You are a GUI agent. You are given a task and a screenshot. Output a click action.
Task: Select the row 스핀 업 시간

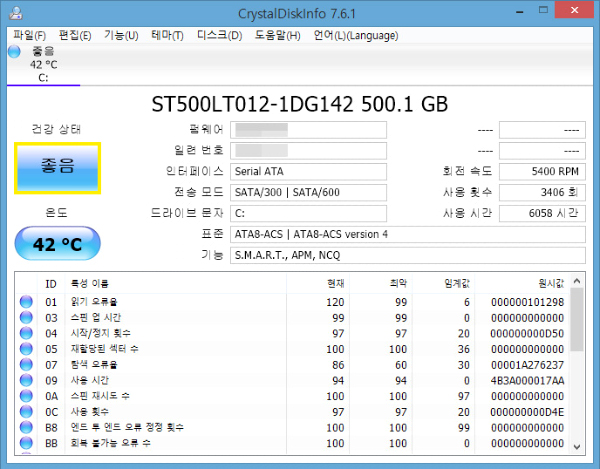point(293,318)
